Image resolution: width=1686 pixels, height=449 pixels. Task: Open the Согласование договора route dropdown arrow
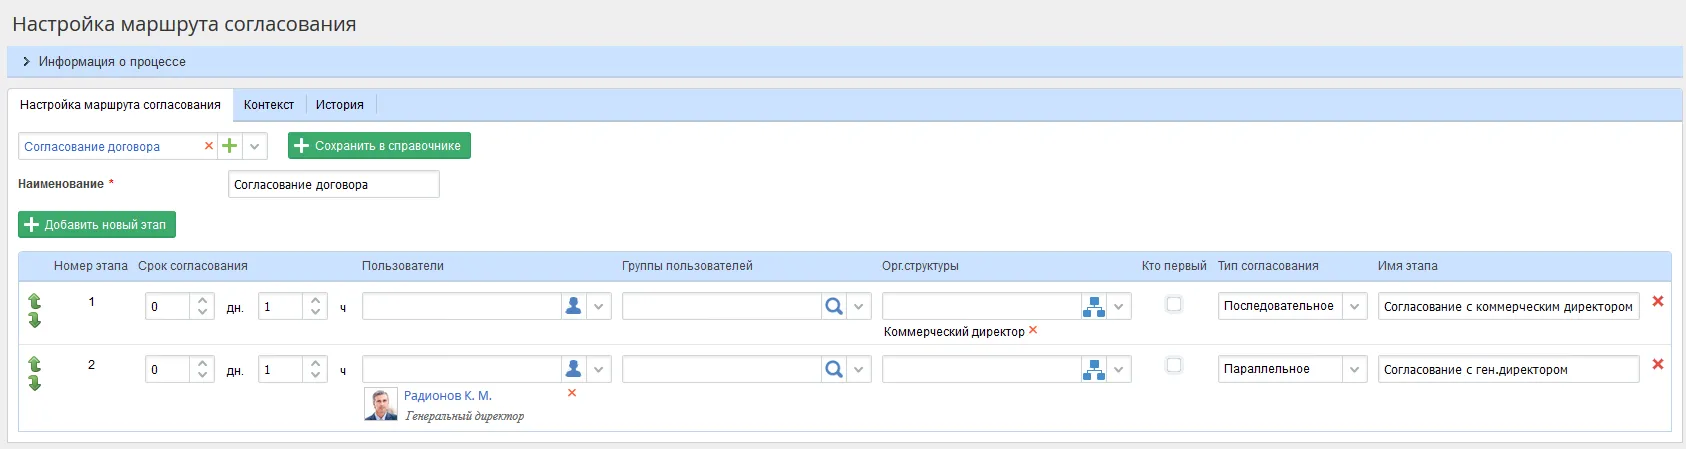click(x=255, y=146)
